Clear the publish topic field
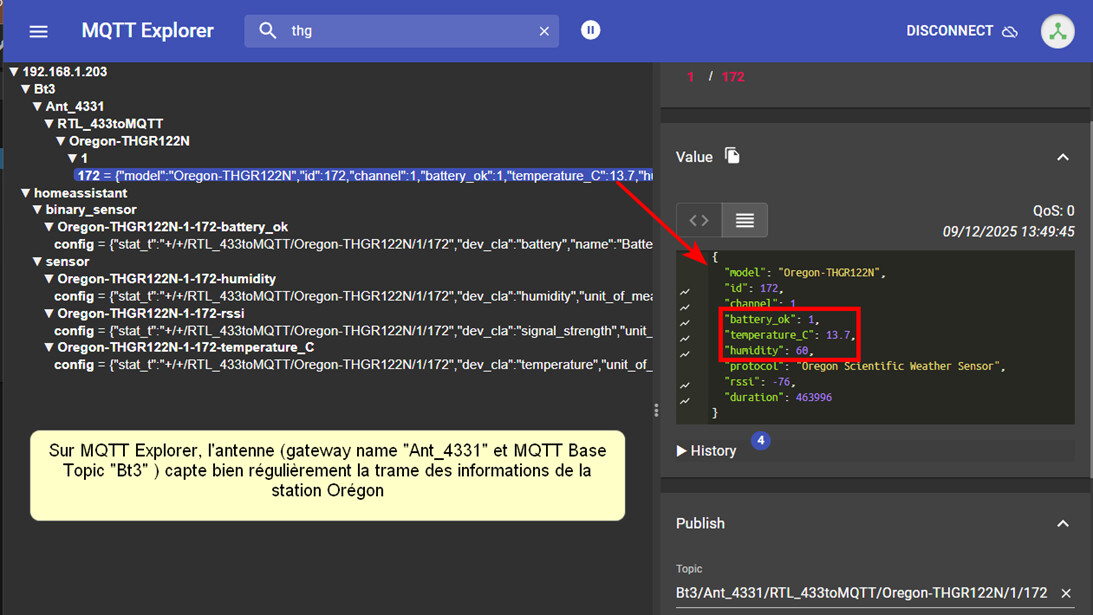Viewport: 1093px width, 615px height. point(1065,593)
